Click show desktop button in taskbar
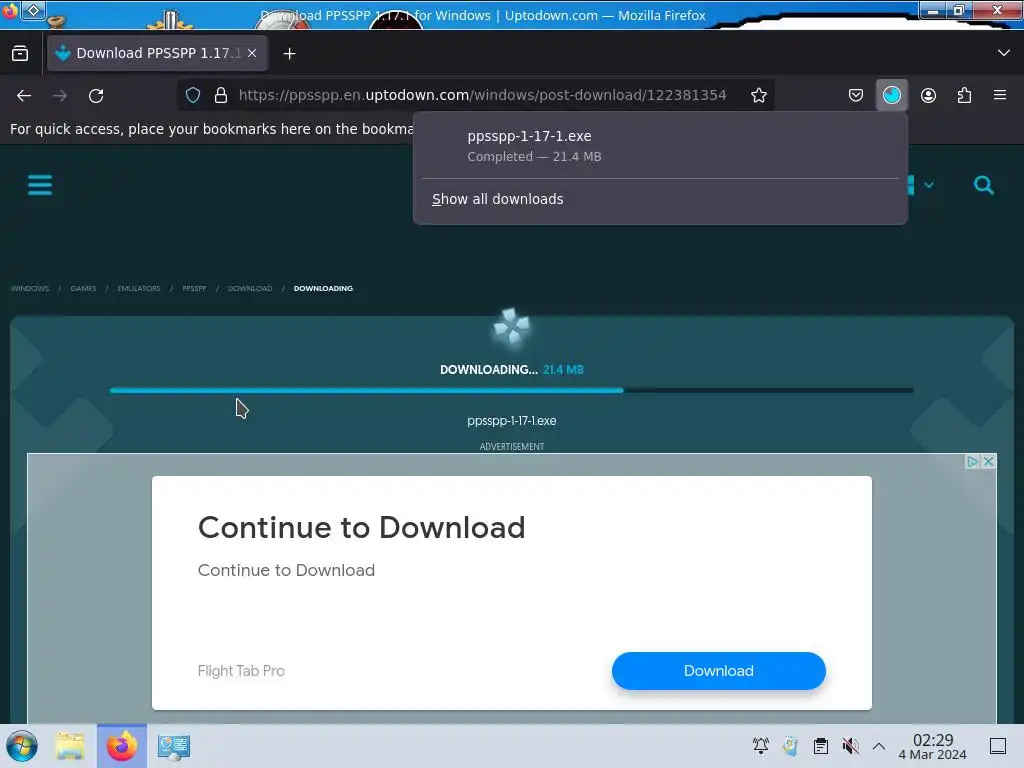This screenshot has height=768, width=1024. coord(998,746)
